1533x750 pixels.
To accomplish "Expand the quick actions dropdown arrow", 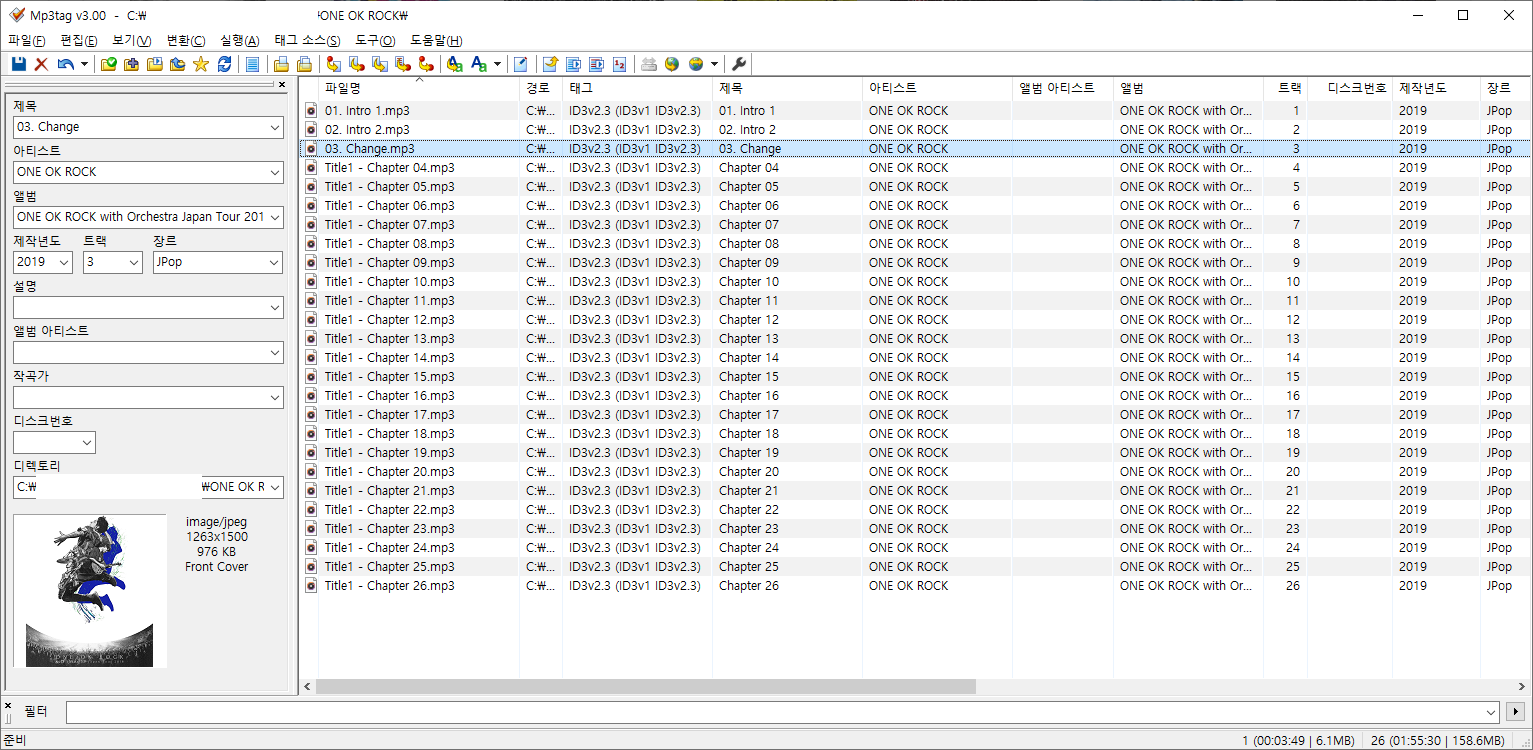I will (497, 64).
